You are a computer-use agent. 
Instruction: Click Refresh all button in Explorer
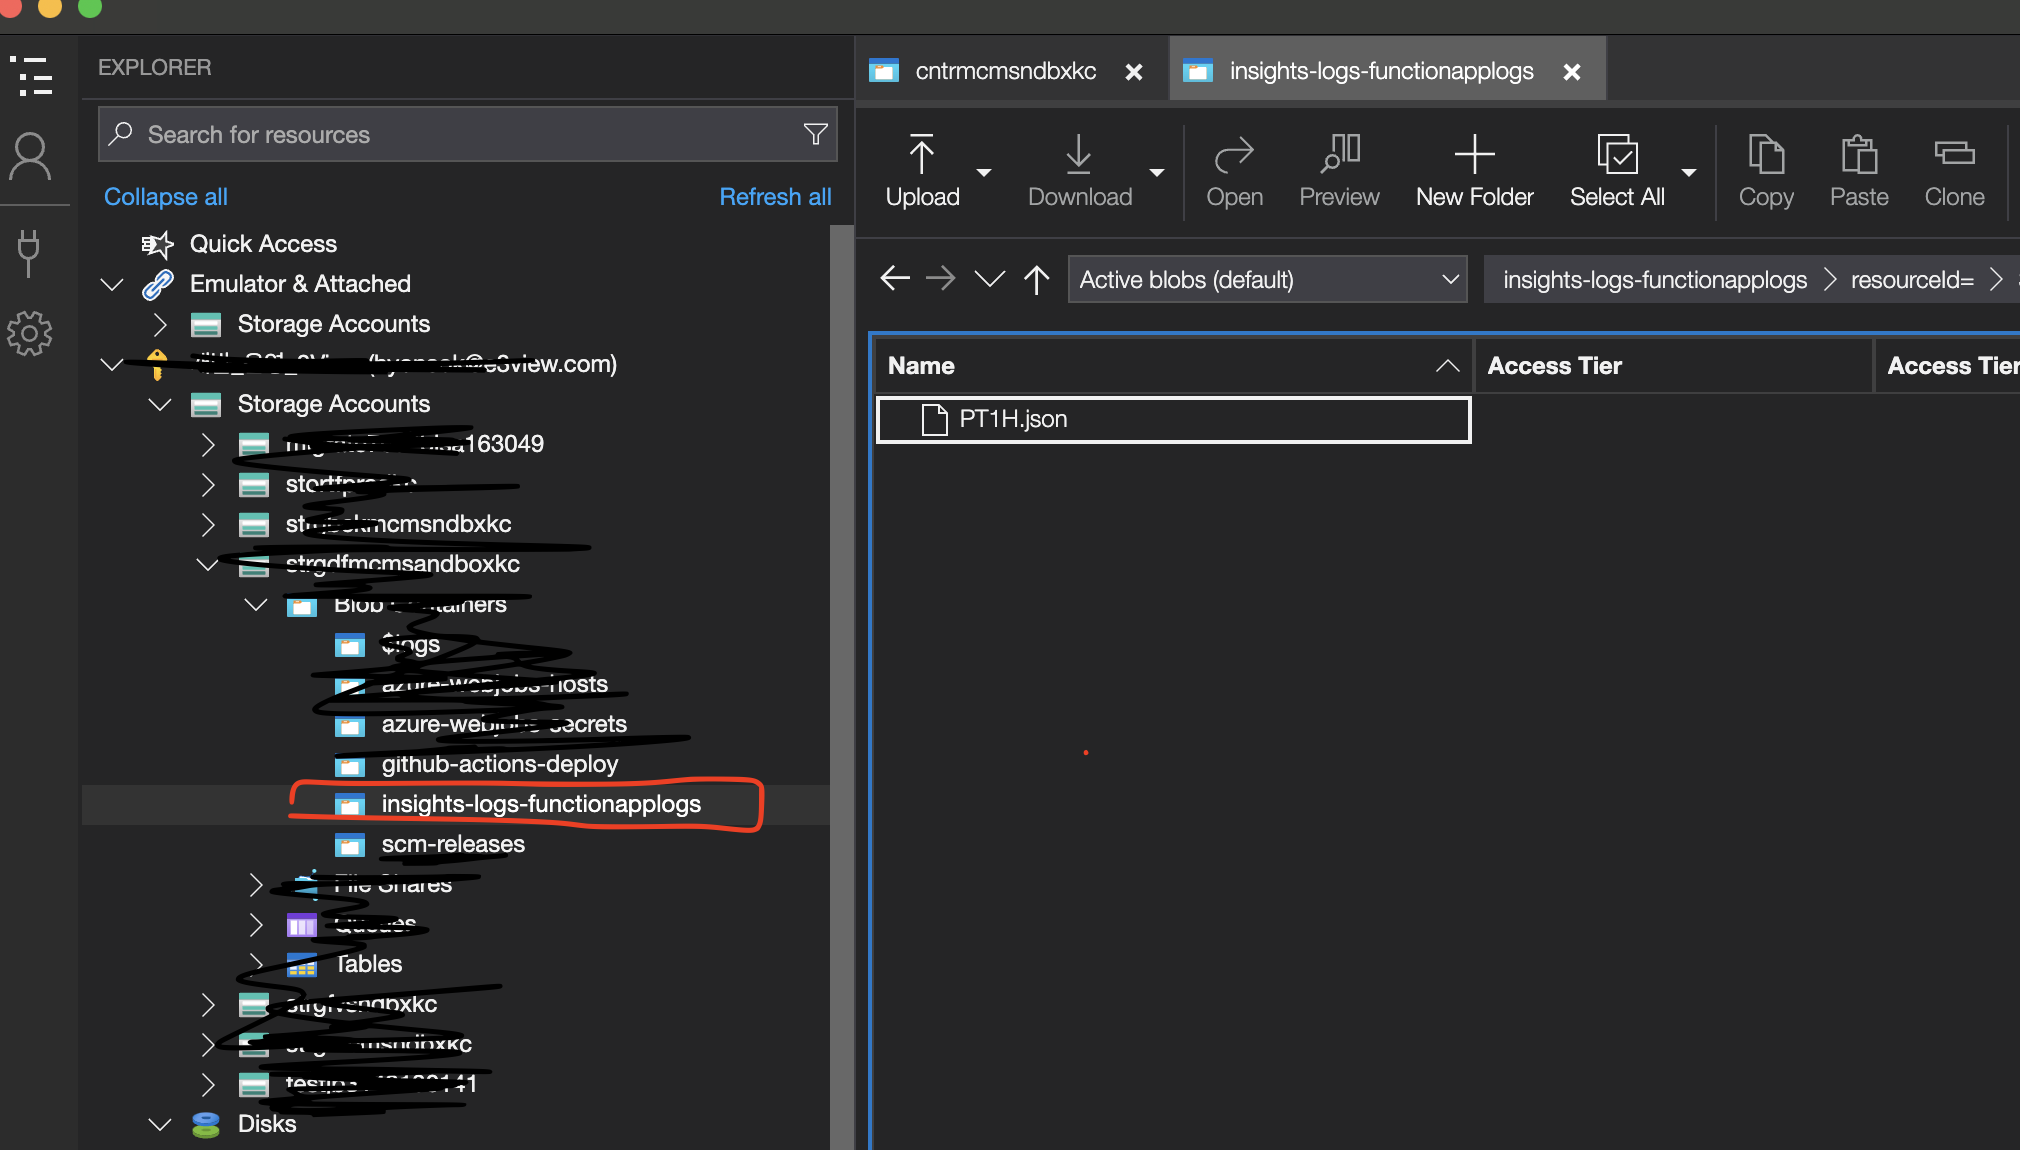pyautogui.click(x=773, y=196)
